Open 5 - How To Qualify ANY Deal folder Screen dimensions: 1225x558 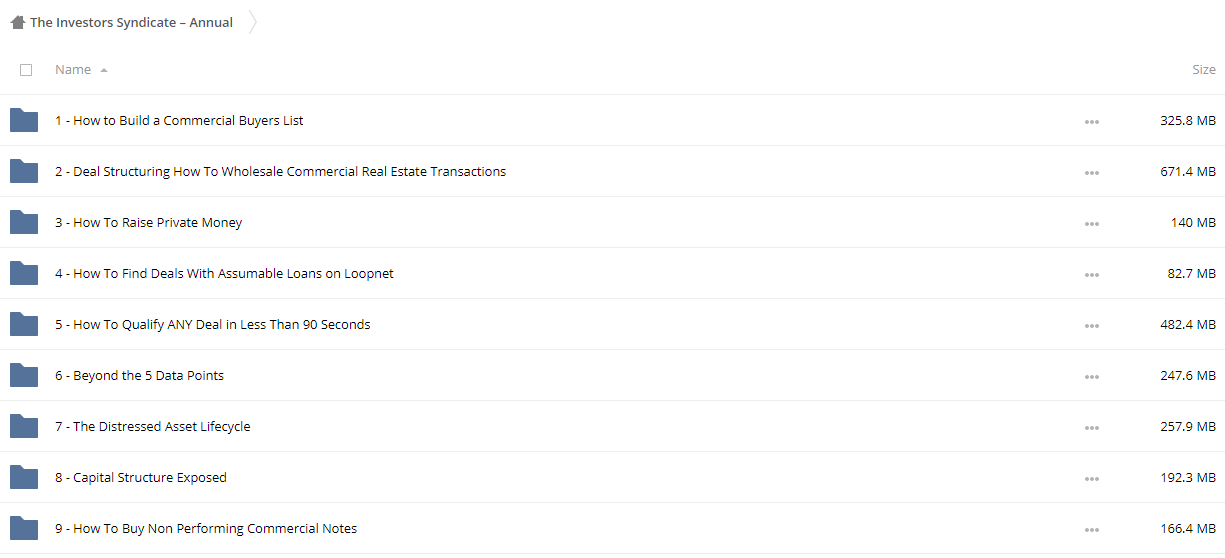213,324
